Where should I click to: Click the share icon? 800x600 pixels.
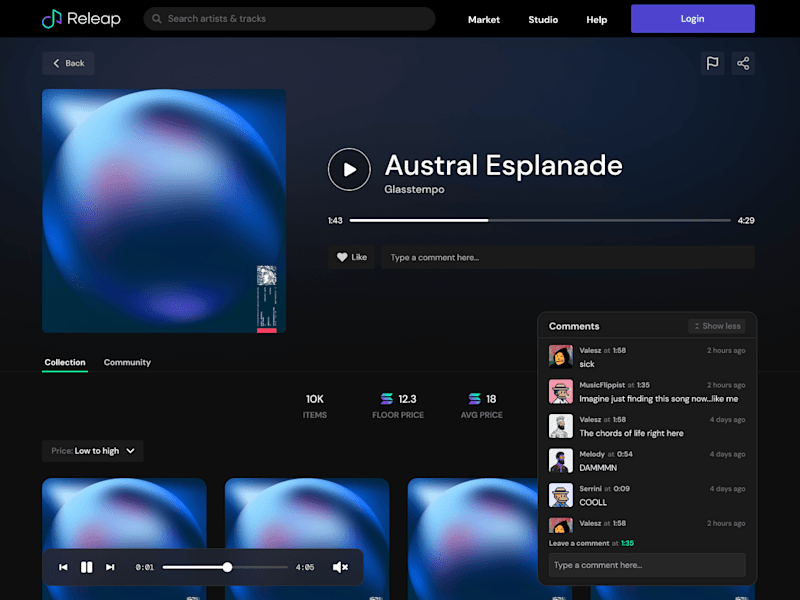(743, 63)
